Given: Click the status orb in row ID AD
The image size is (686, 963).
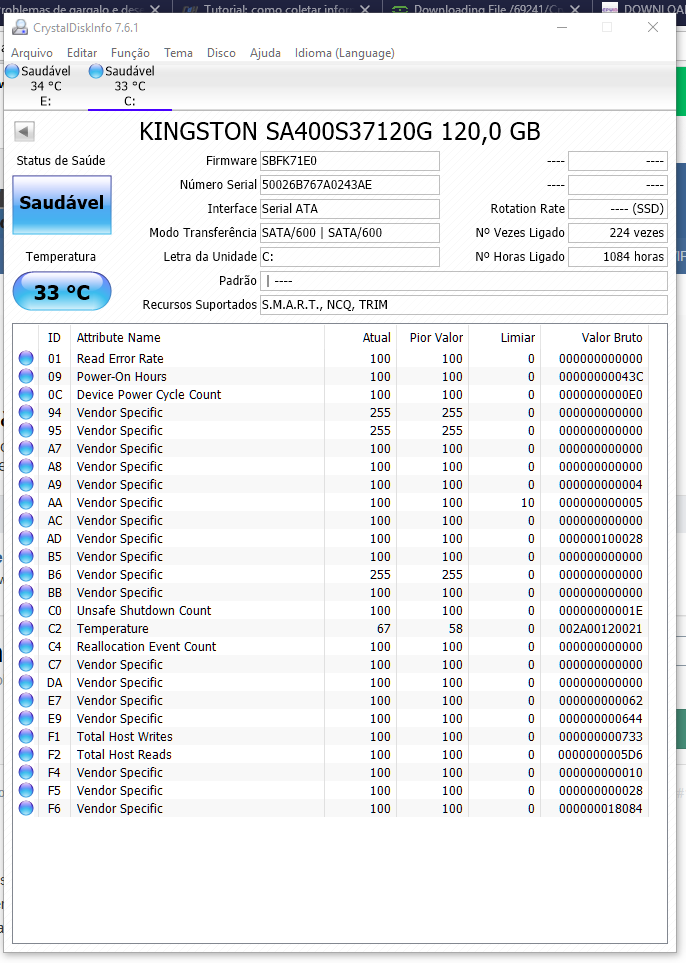Looking at the screenshot, I should click(x=26, y=538).
